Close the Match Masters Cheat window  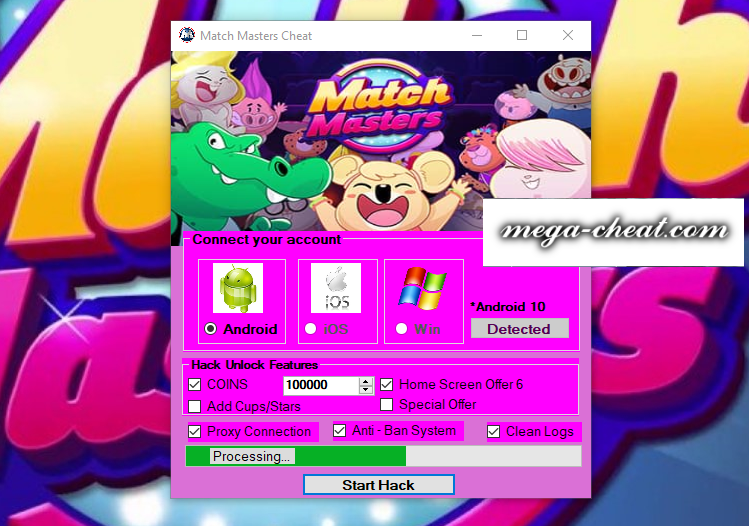pos(568,35)
